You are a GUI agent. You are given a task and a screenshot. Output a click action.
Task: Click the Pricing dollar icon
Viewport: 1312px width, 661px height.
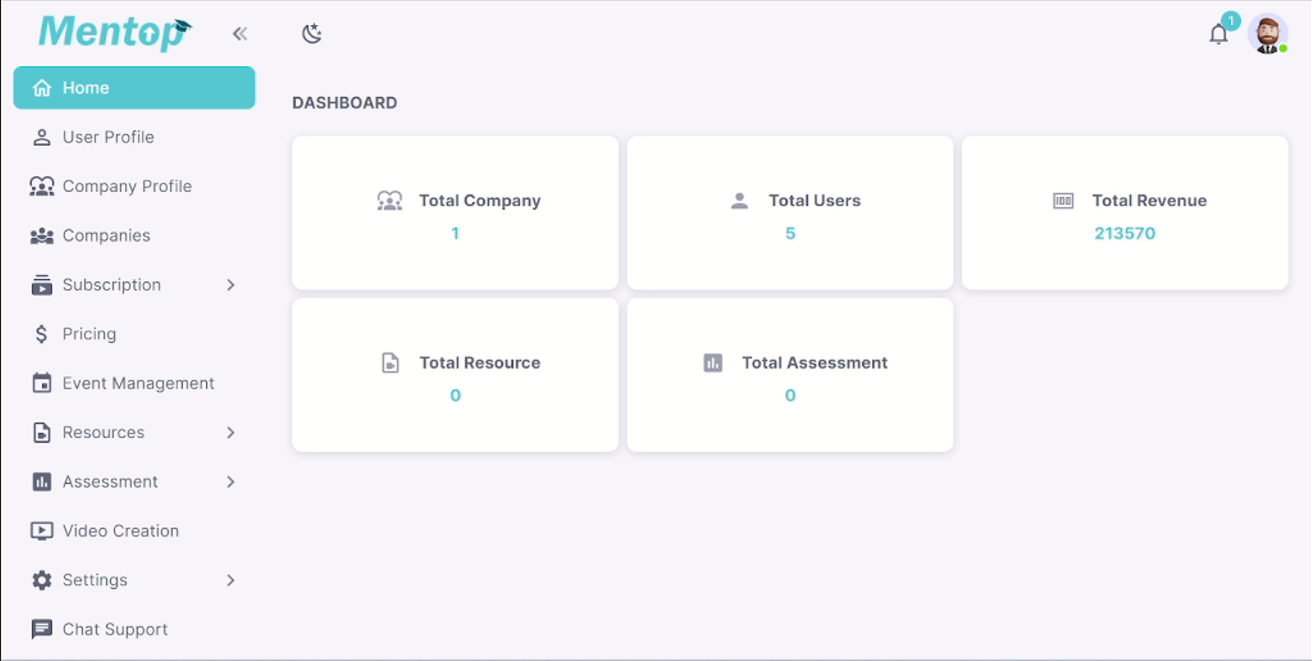(42, 334)
